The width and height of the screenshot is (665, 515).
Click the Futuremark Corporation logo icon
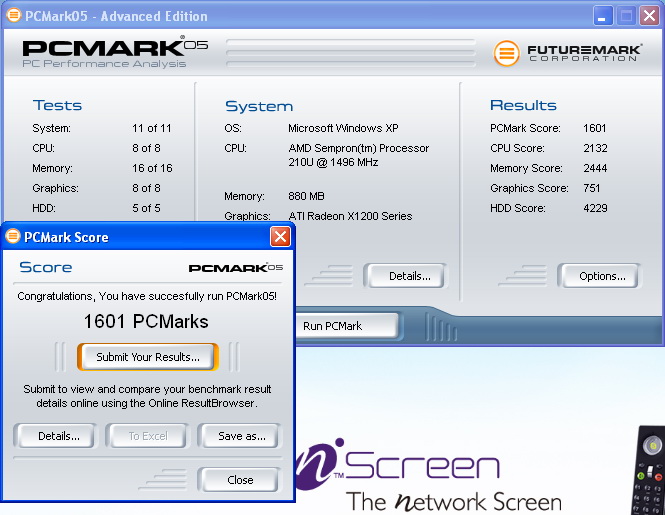(x=506, y=53)
